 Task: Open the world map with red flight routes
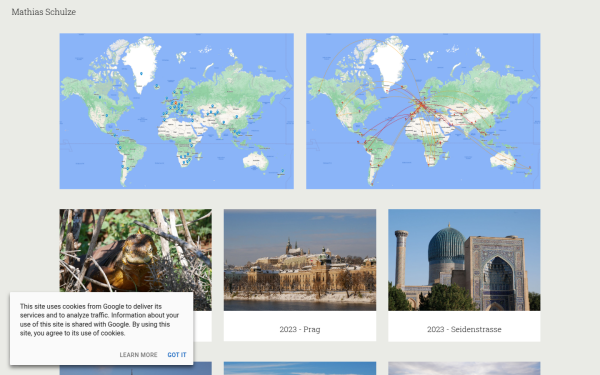(x=423, y=111)
